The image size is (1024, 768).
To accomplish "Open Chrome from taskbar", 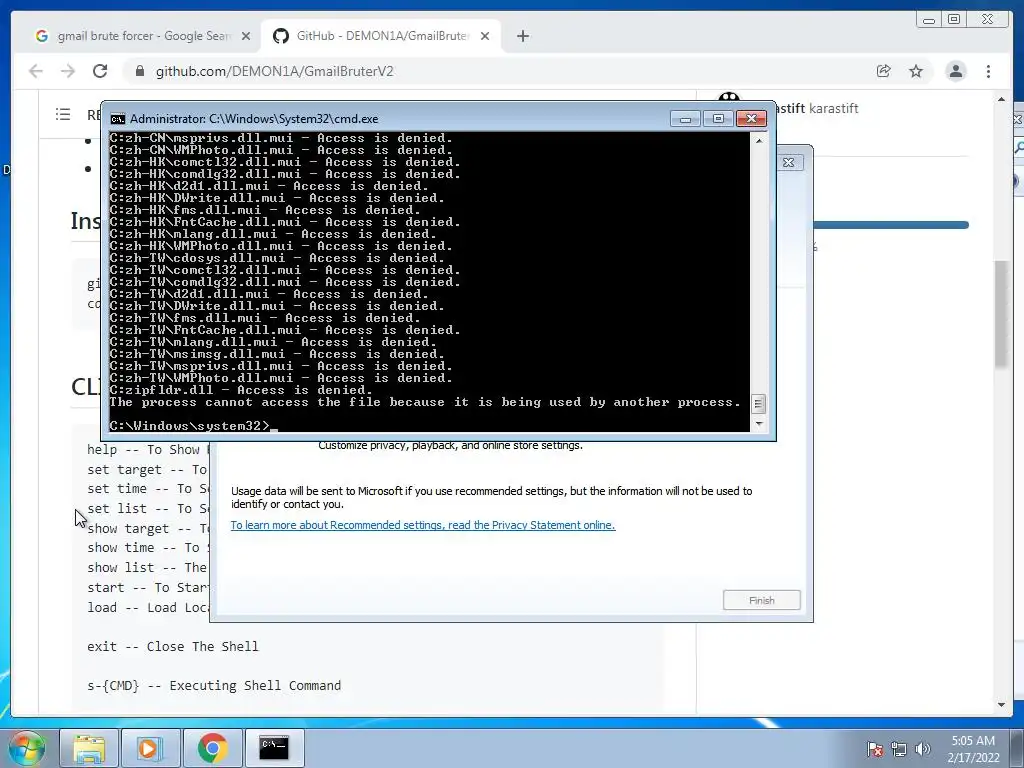I will (x=212, y=748).
